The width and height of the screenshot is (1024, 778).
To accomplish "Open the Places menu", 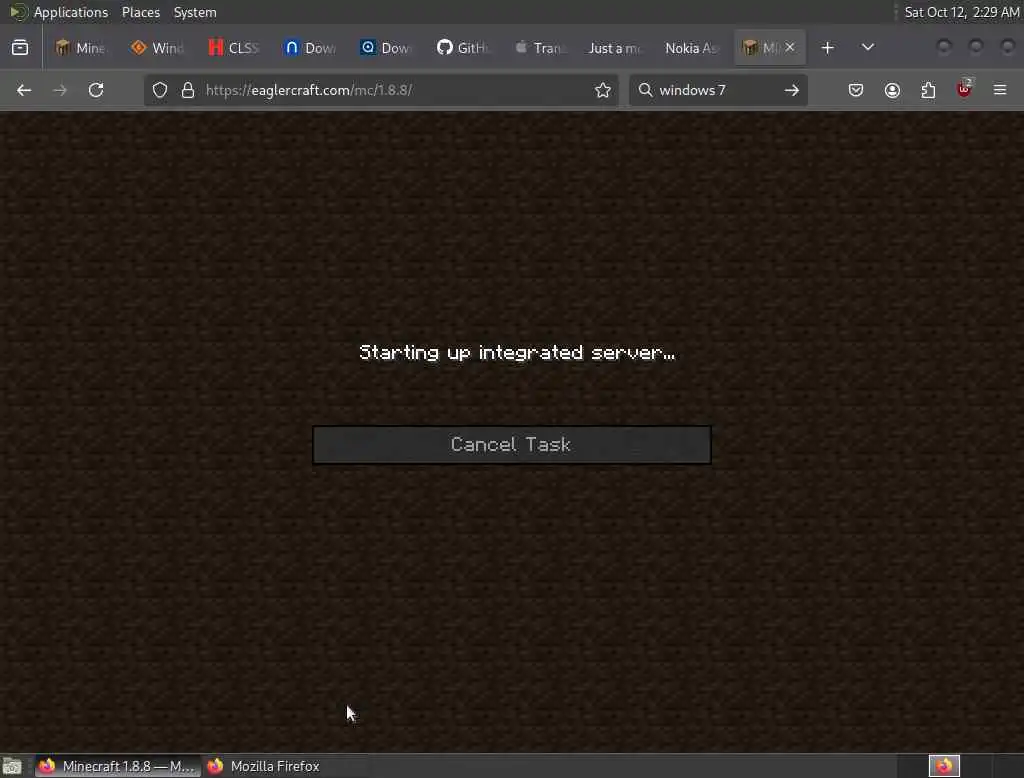I will 141,12.
